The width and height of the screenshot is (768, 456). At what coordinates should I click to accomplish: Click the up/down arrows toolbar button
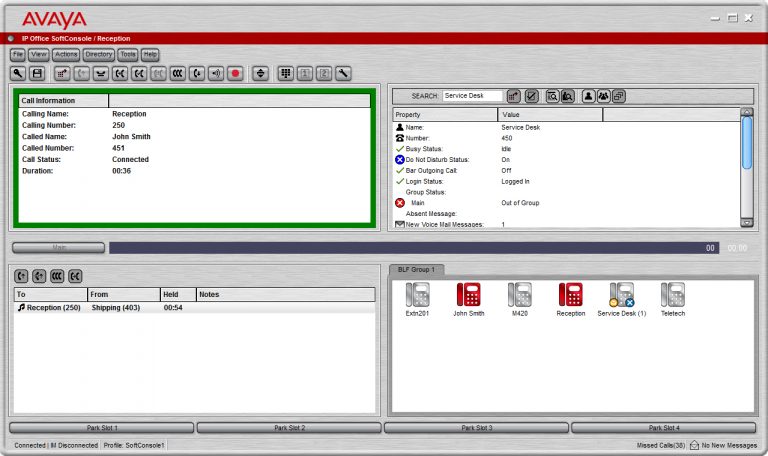tap(260, 73)
